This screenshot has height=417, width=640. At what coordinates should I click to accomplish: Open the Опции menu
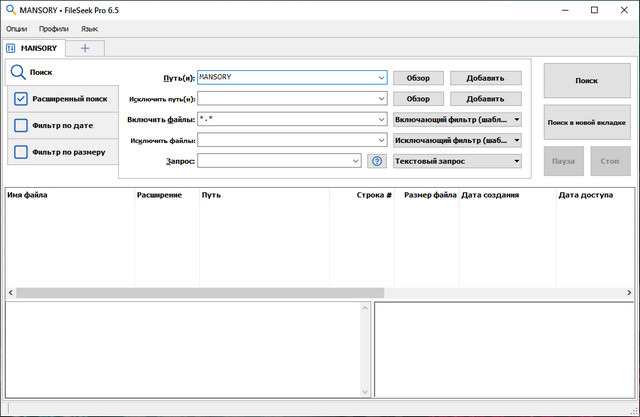16,29
